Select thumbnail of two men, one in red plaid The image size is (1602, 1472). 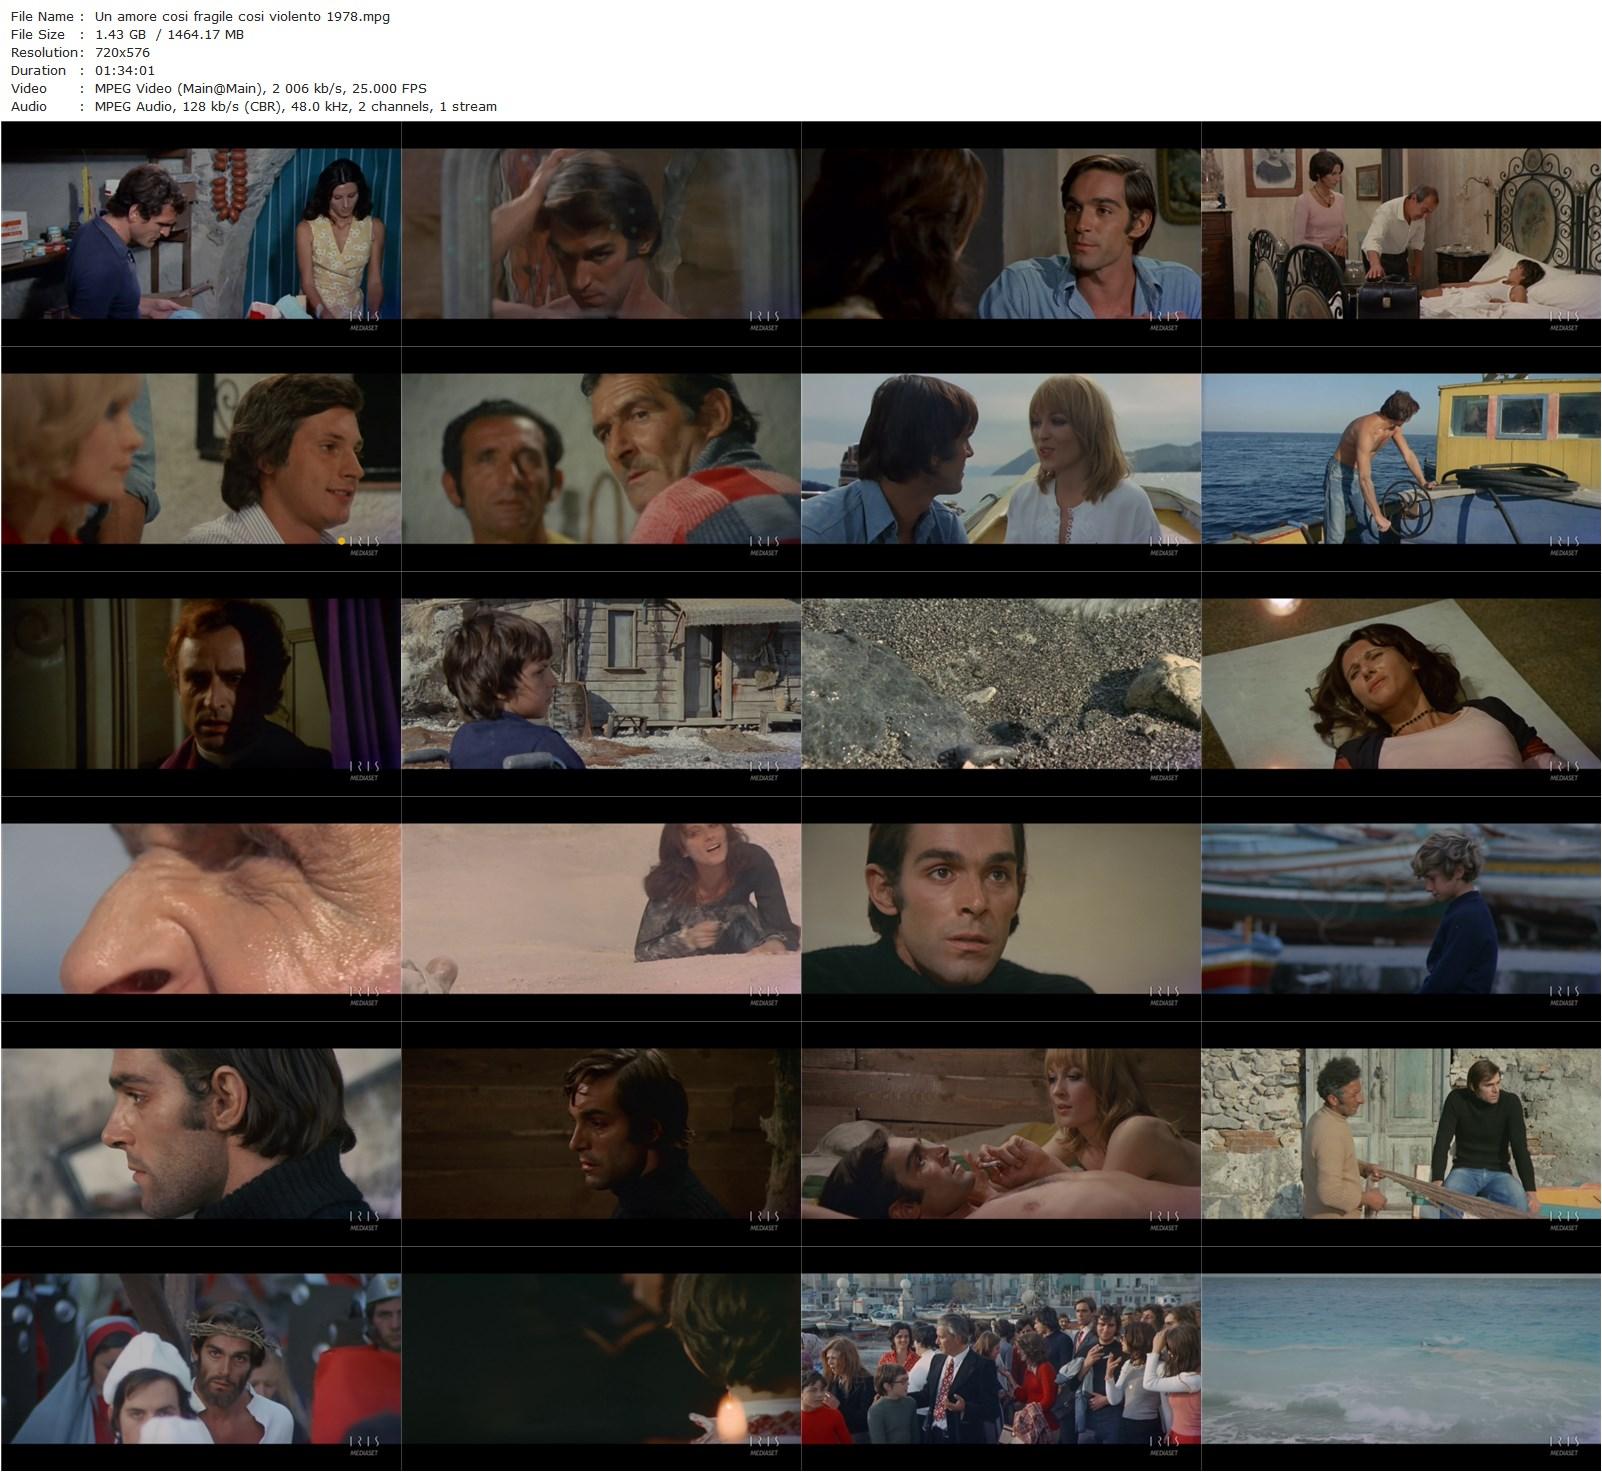click(601, 459)
